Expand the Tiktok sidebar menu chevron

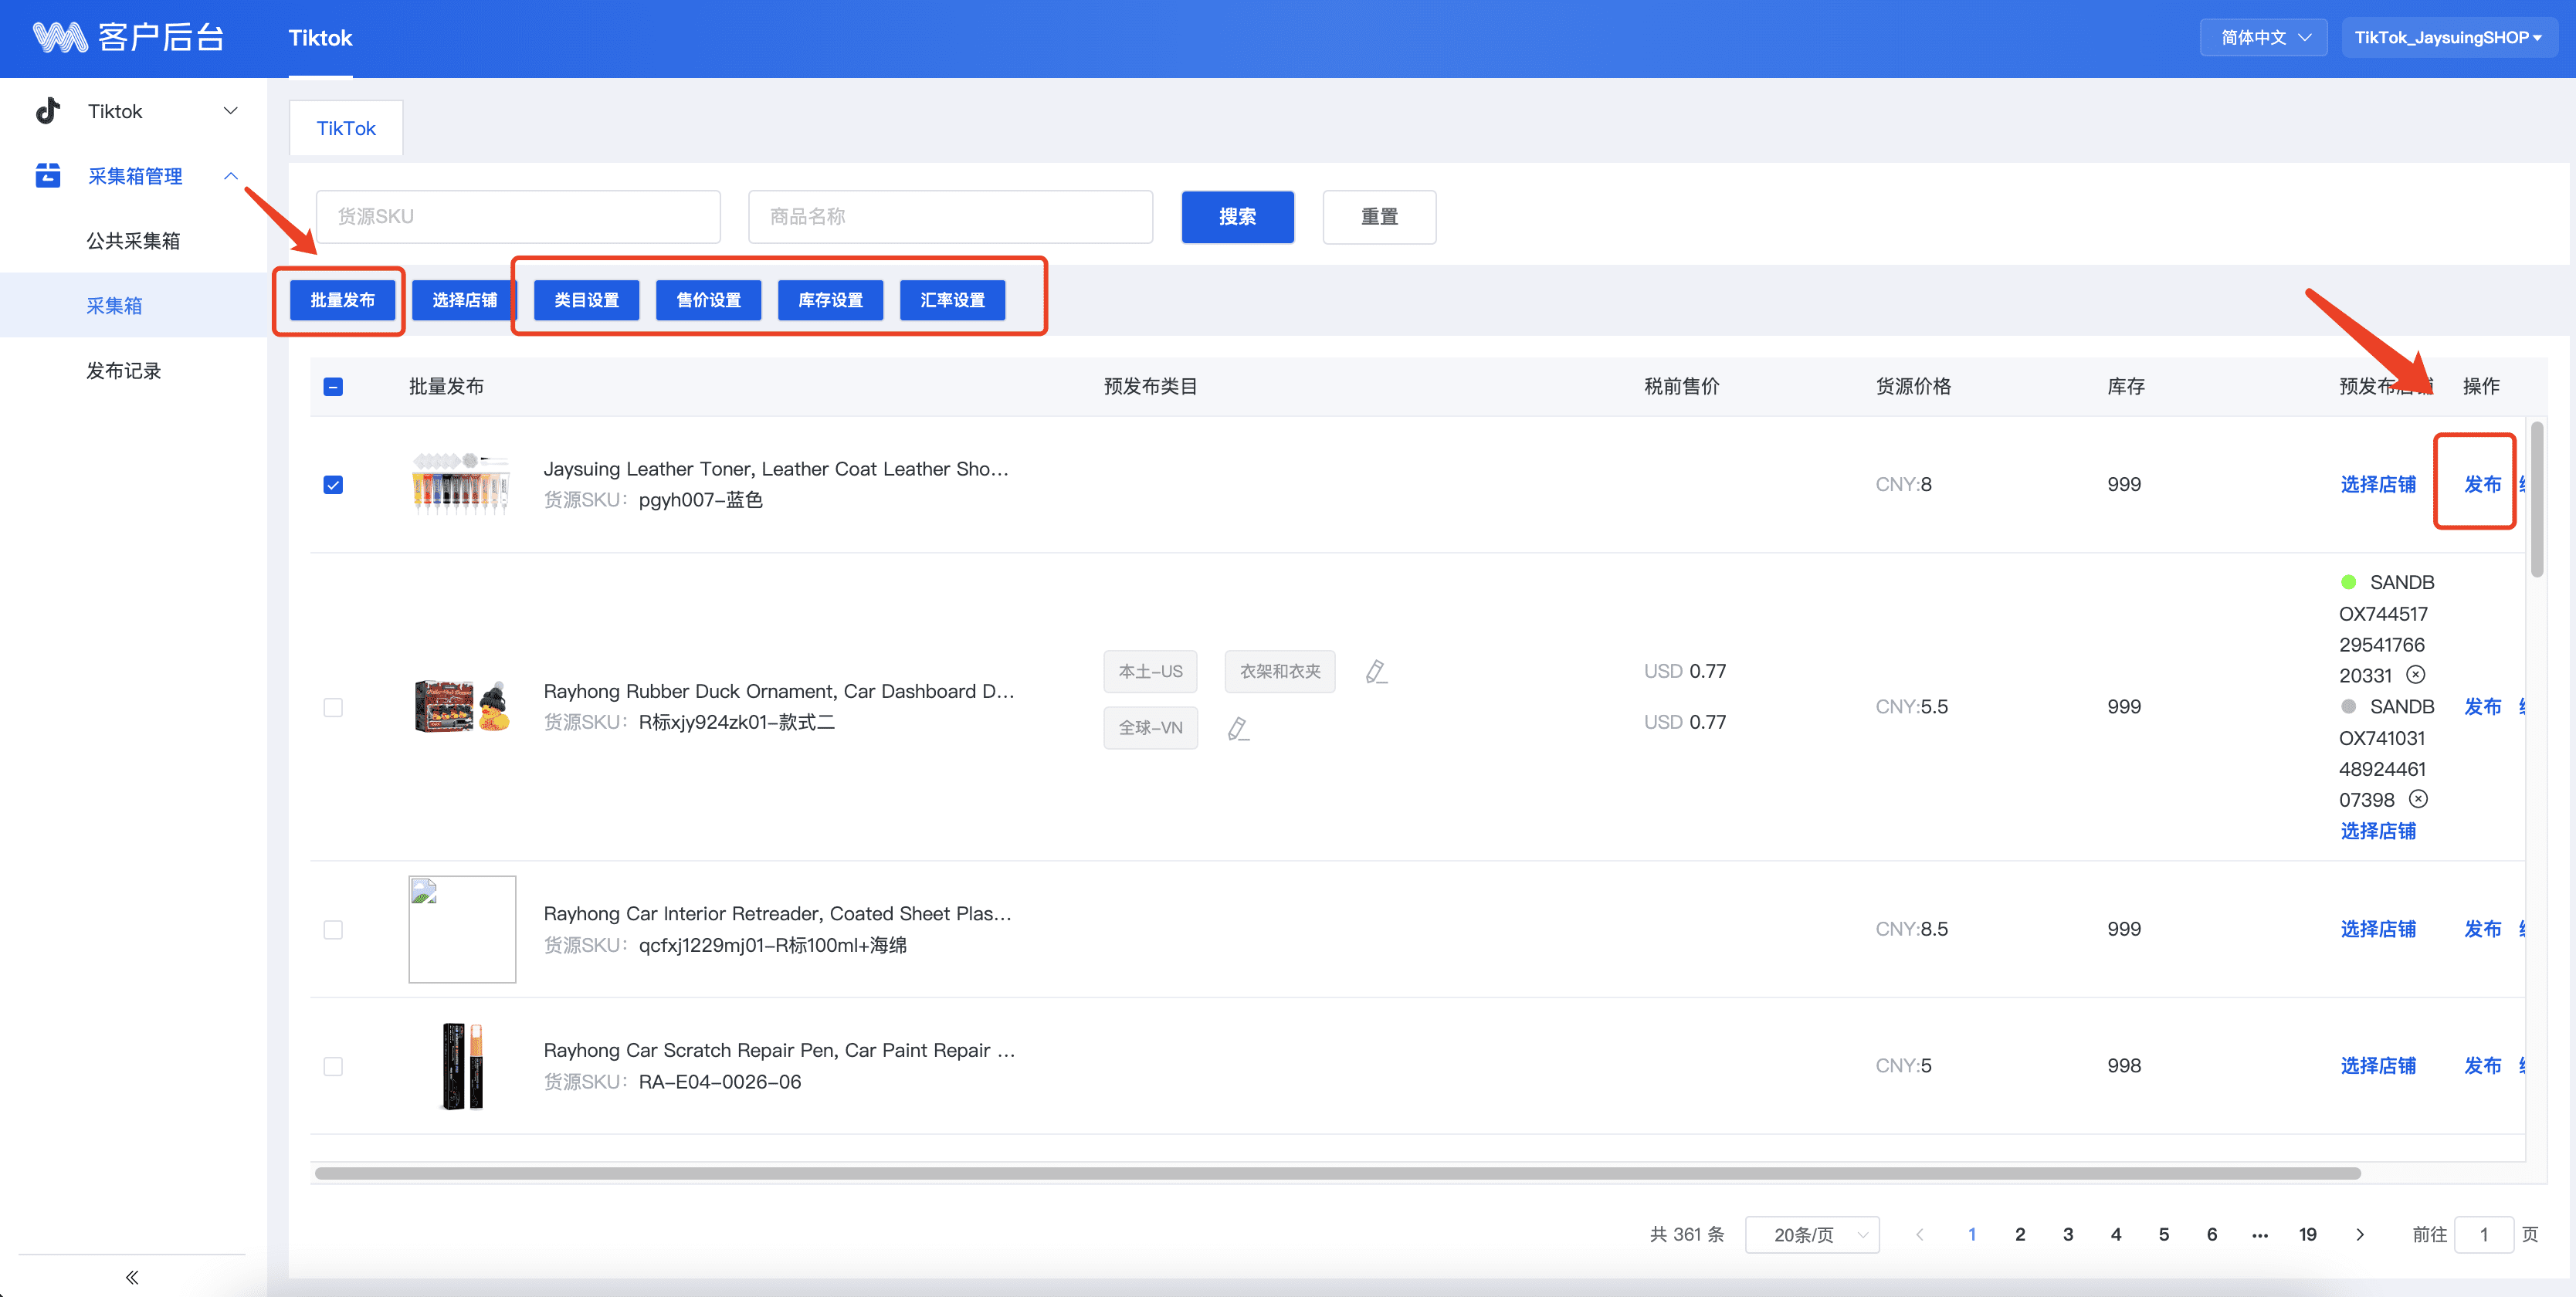(x=231, y=111)
